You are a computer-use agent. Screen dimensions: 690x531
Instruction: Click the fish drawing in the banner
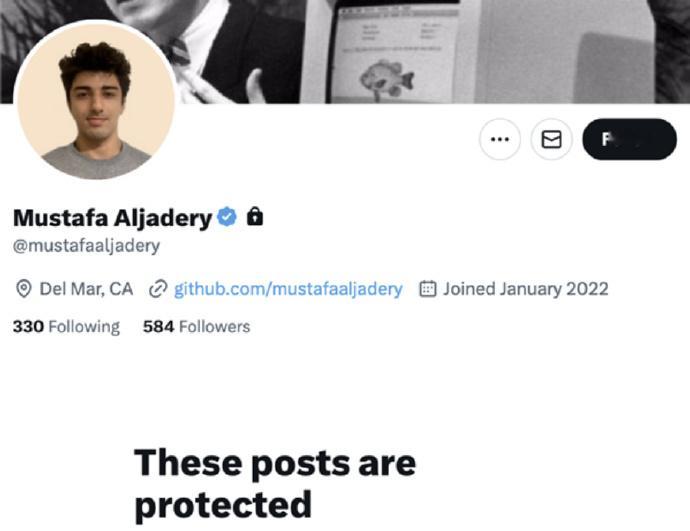pos(387,80)
